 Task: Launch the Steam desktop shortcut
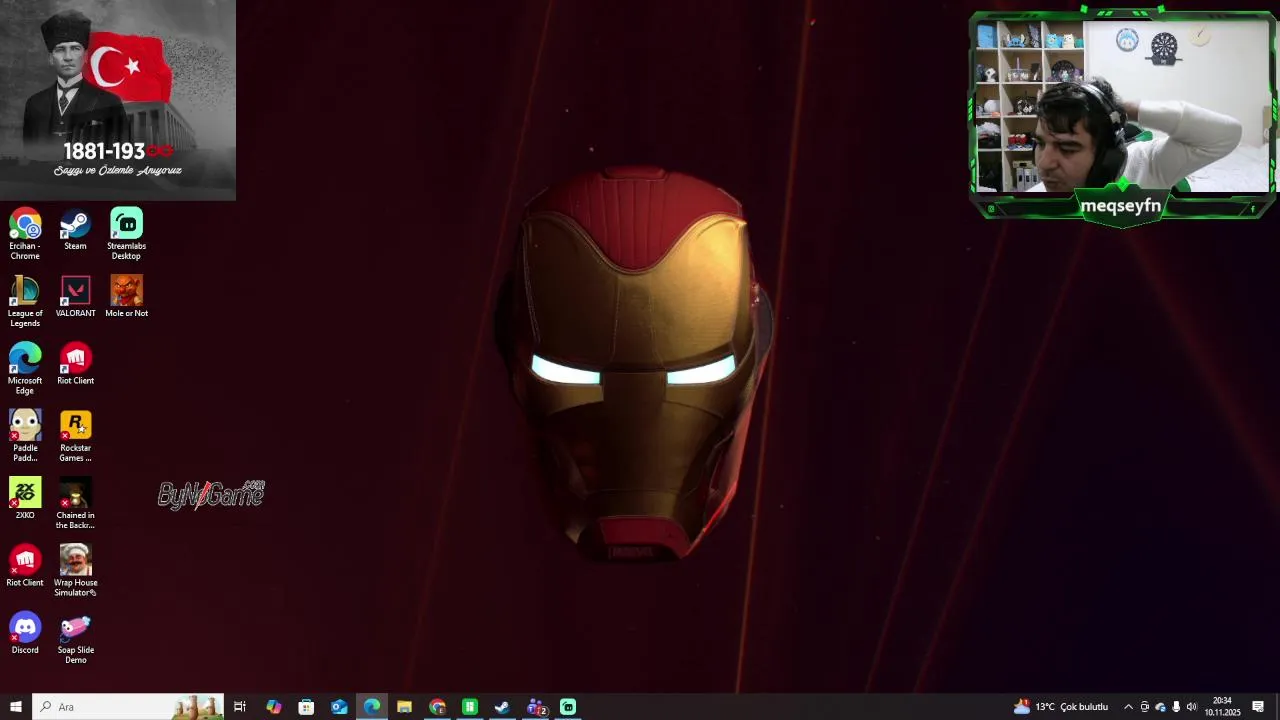pos(75,230)
